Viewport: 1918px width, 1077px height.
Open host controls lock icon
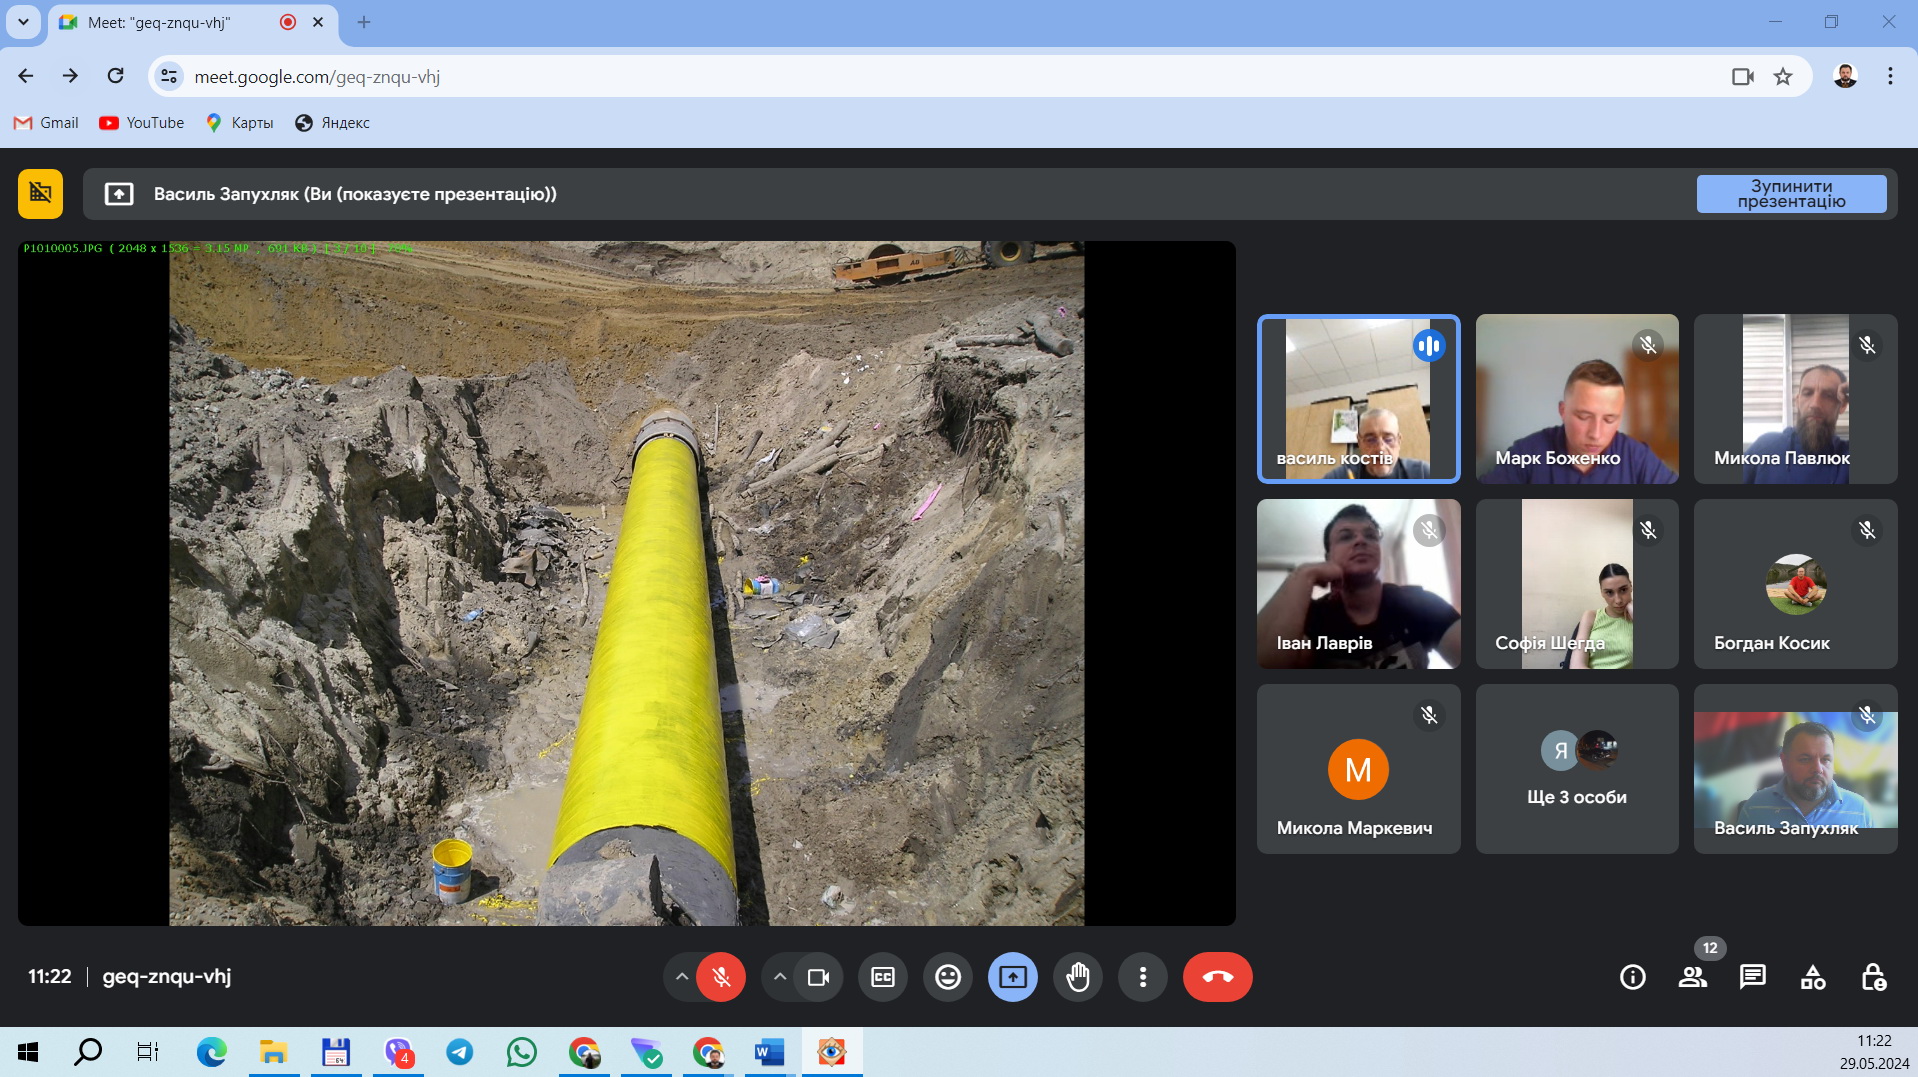(x=1873, y=977)
